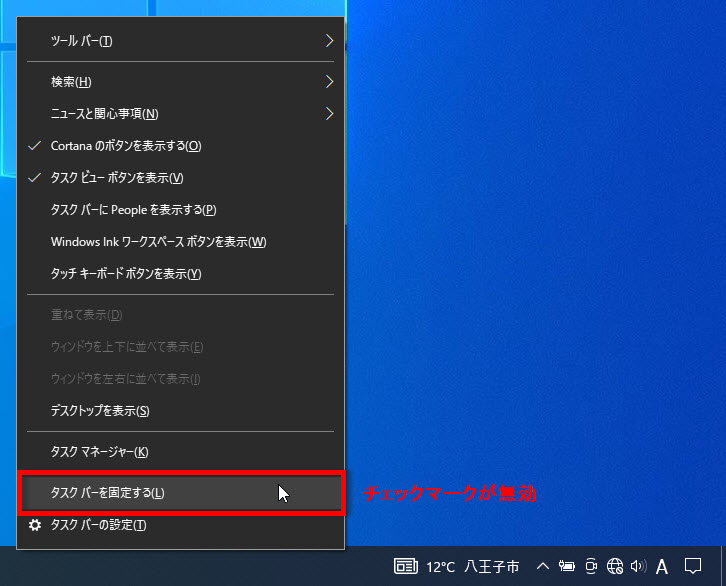726x586 pixels.
Task: Open the news and interests weather widget
Action: pyautogui.click(x=457, y=567)
